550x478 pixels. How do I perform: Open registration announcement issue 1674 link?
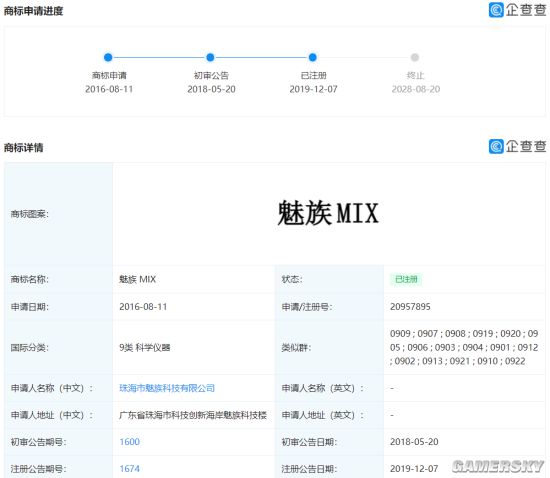pos(129,469)
